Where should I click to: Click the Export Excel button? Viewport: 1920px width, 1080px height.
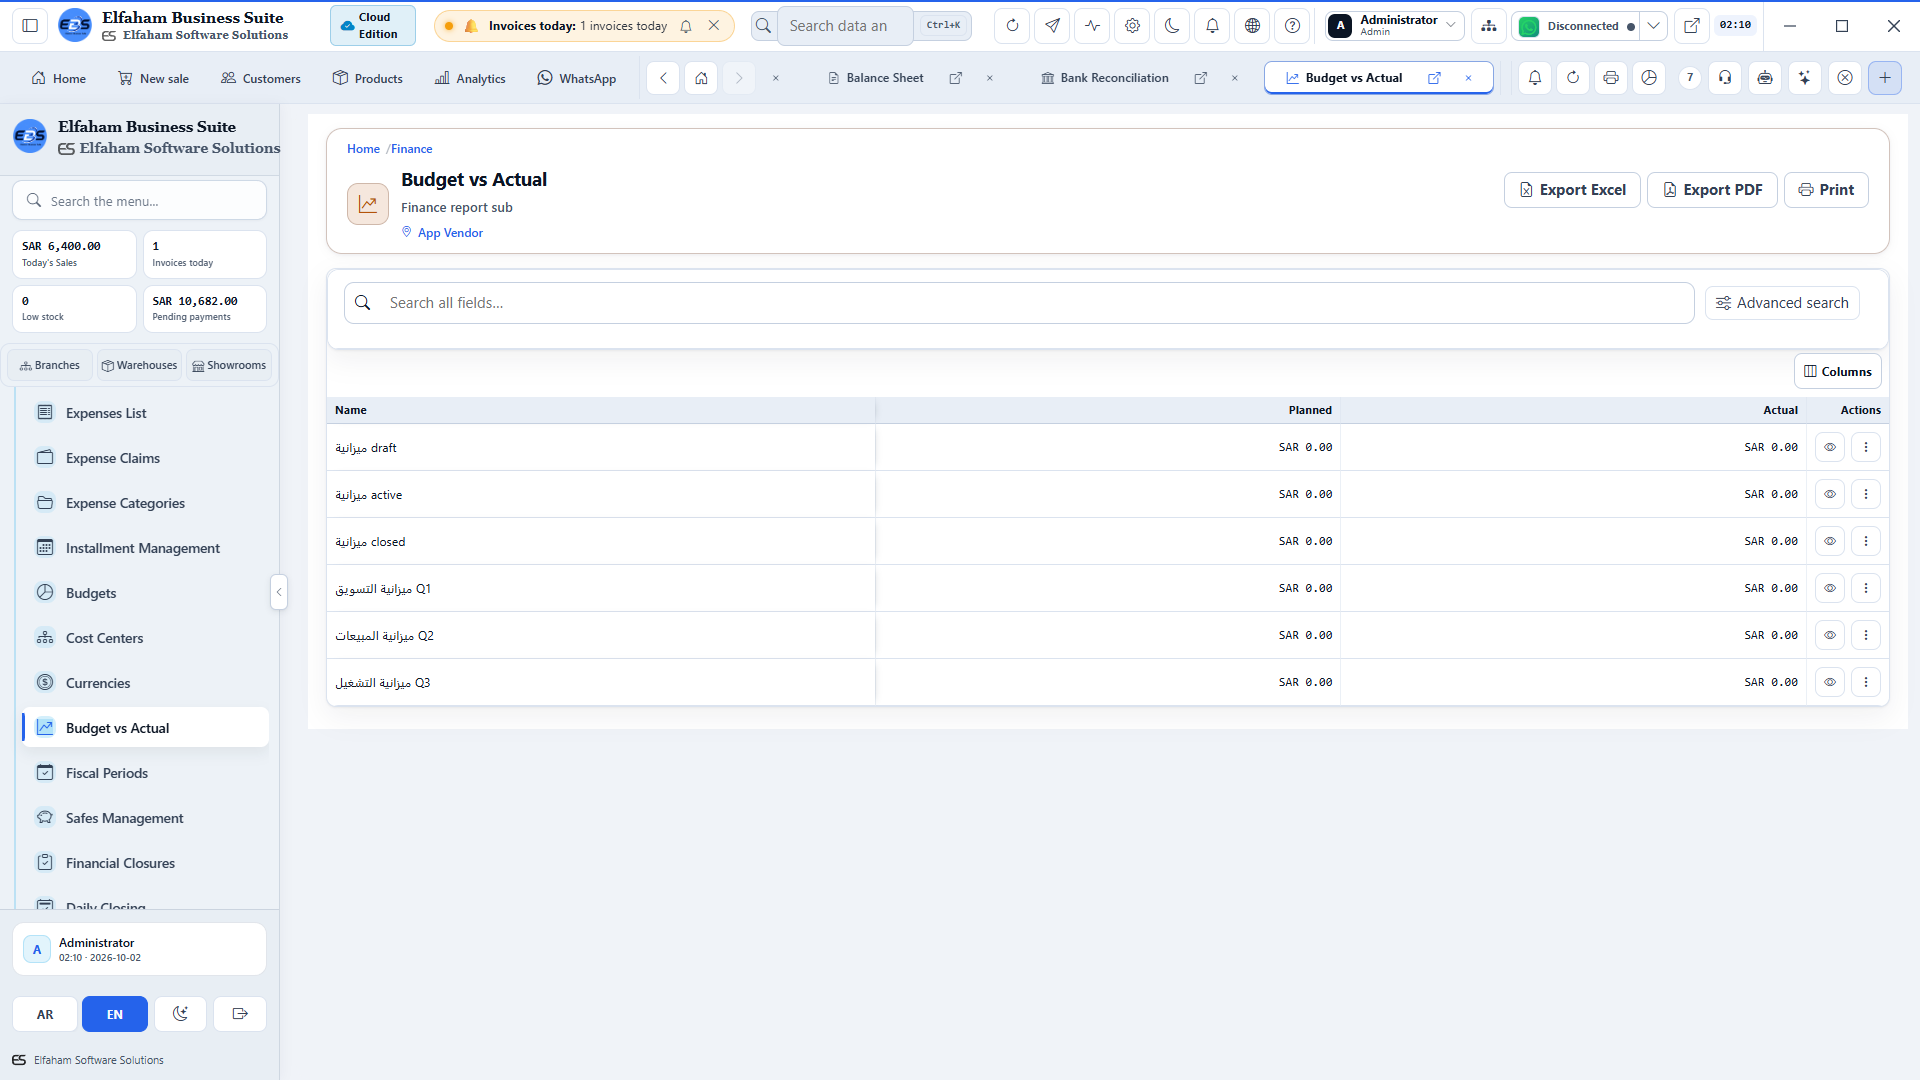[1572, 190]
